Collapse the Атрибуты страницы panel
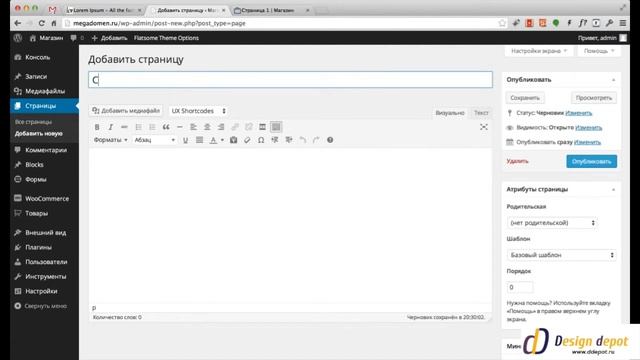The width and height of the screenshot is (640, 360). coord(613,190)
